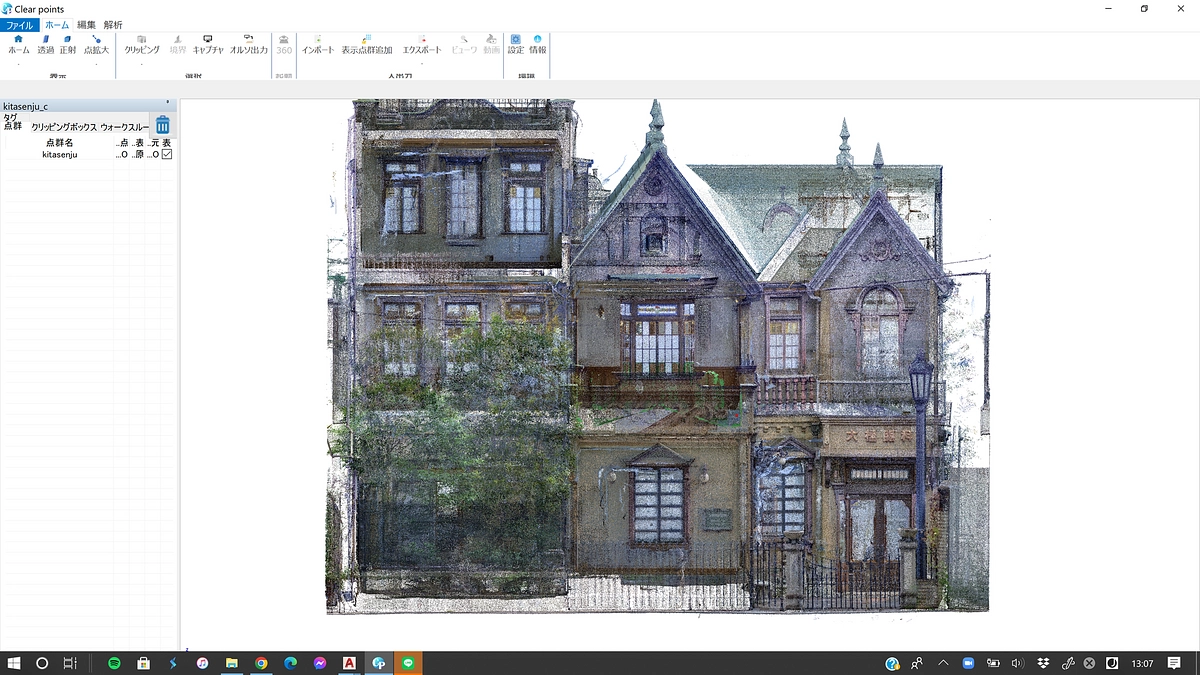The height and width of the screenshot is (675, 1200).
Task: Click the インポート import icon
Action: (x=318, y=44)
